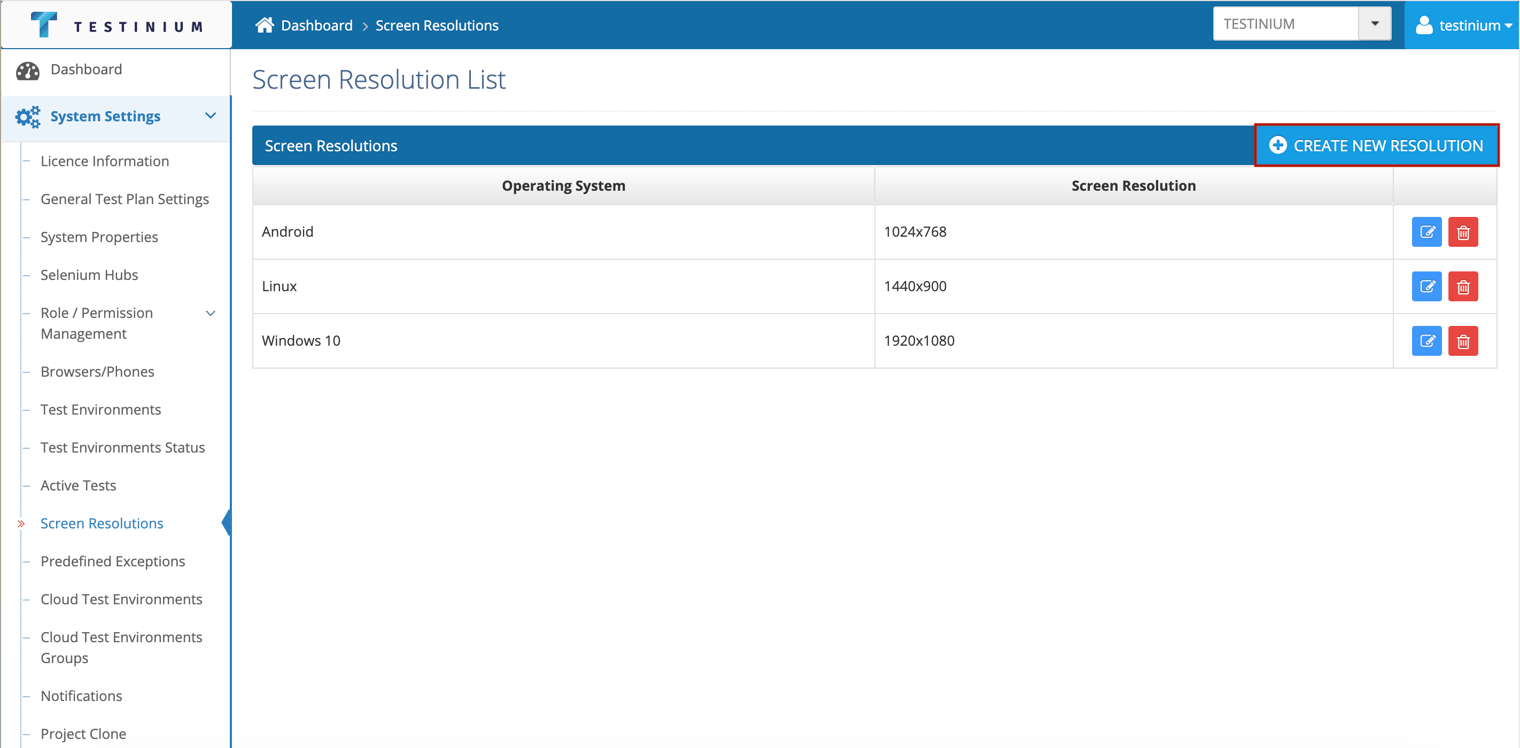The image size is (1520, 748).
Task: Edit the Linux resolution row
Action: [1427, 287]
